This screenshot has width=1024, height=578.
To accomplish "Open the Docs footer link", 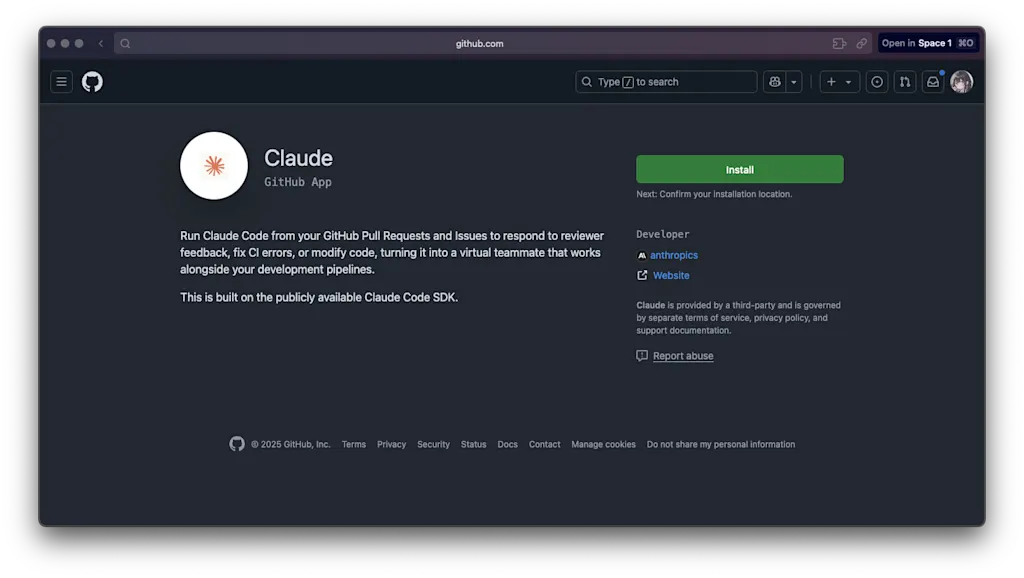I will coord(507,444).
